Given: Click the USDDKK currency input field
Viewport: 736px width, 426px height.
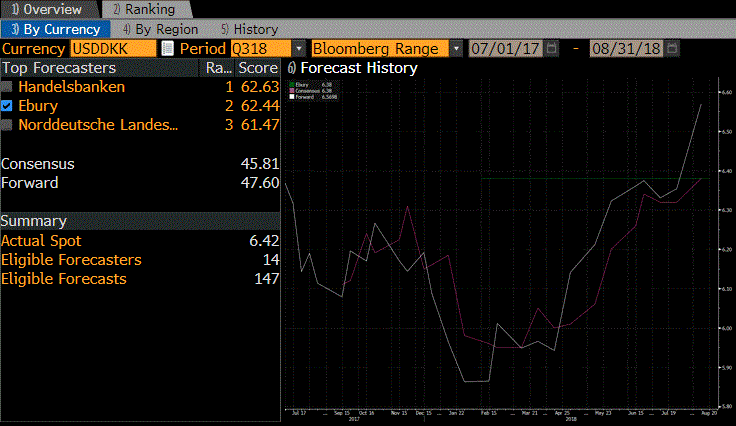Looking at the screenshot, I should (x=113, y=48).
